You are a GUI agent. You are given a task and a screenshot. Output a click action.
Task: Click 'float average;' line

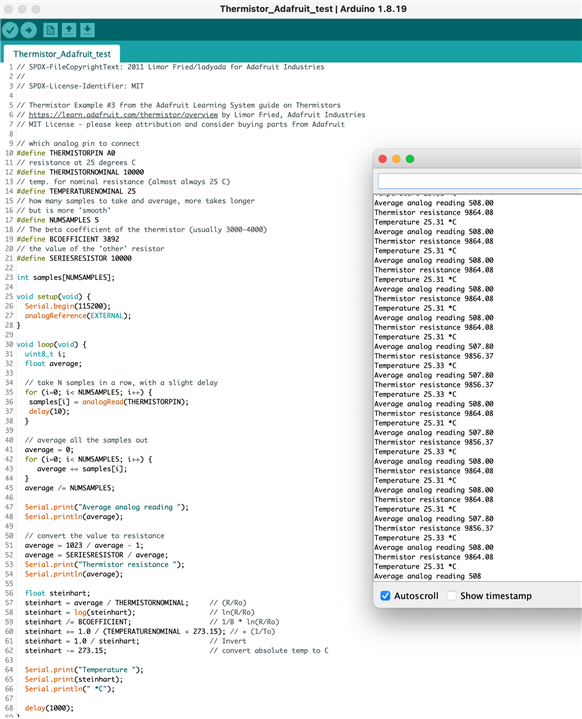(x=53, y=364)
